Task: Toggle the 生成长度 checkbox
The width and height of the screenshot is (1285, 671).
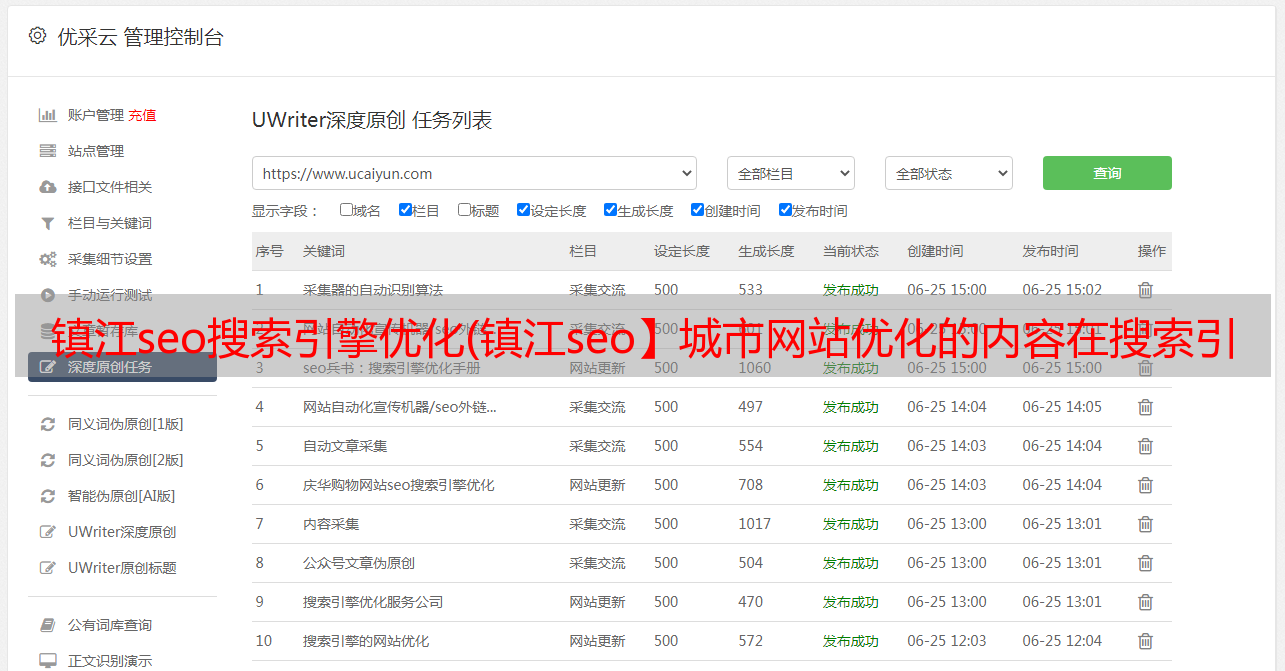Action: pyautogui.click(x=610, y=210)
